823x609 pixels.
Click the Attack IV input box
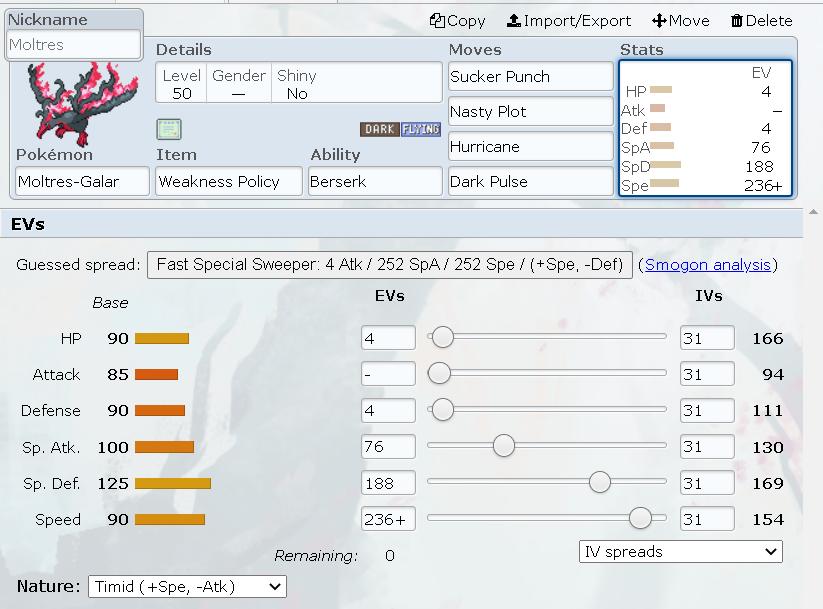[x=707, y=374]
